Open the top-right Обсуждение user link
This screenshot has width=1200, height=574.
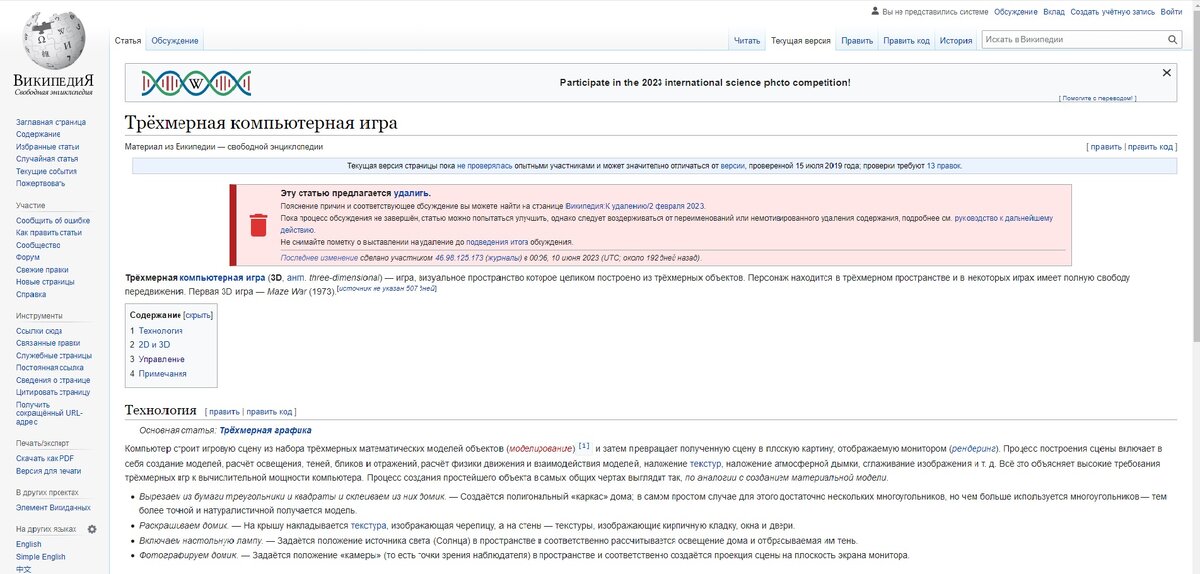(x=1016, y=12)
